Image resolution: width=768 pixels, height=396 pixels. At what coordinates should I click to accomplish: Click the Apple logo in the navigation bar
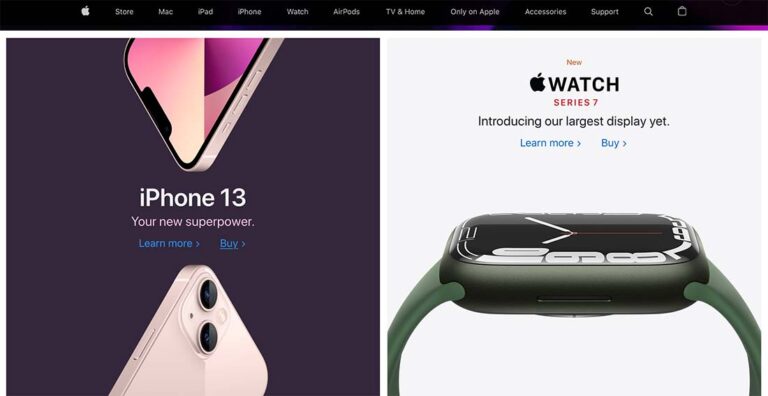click(85, 11)
